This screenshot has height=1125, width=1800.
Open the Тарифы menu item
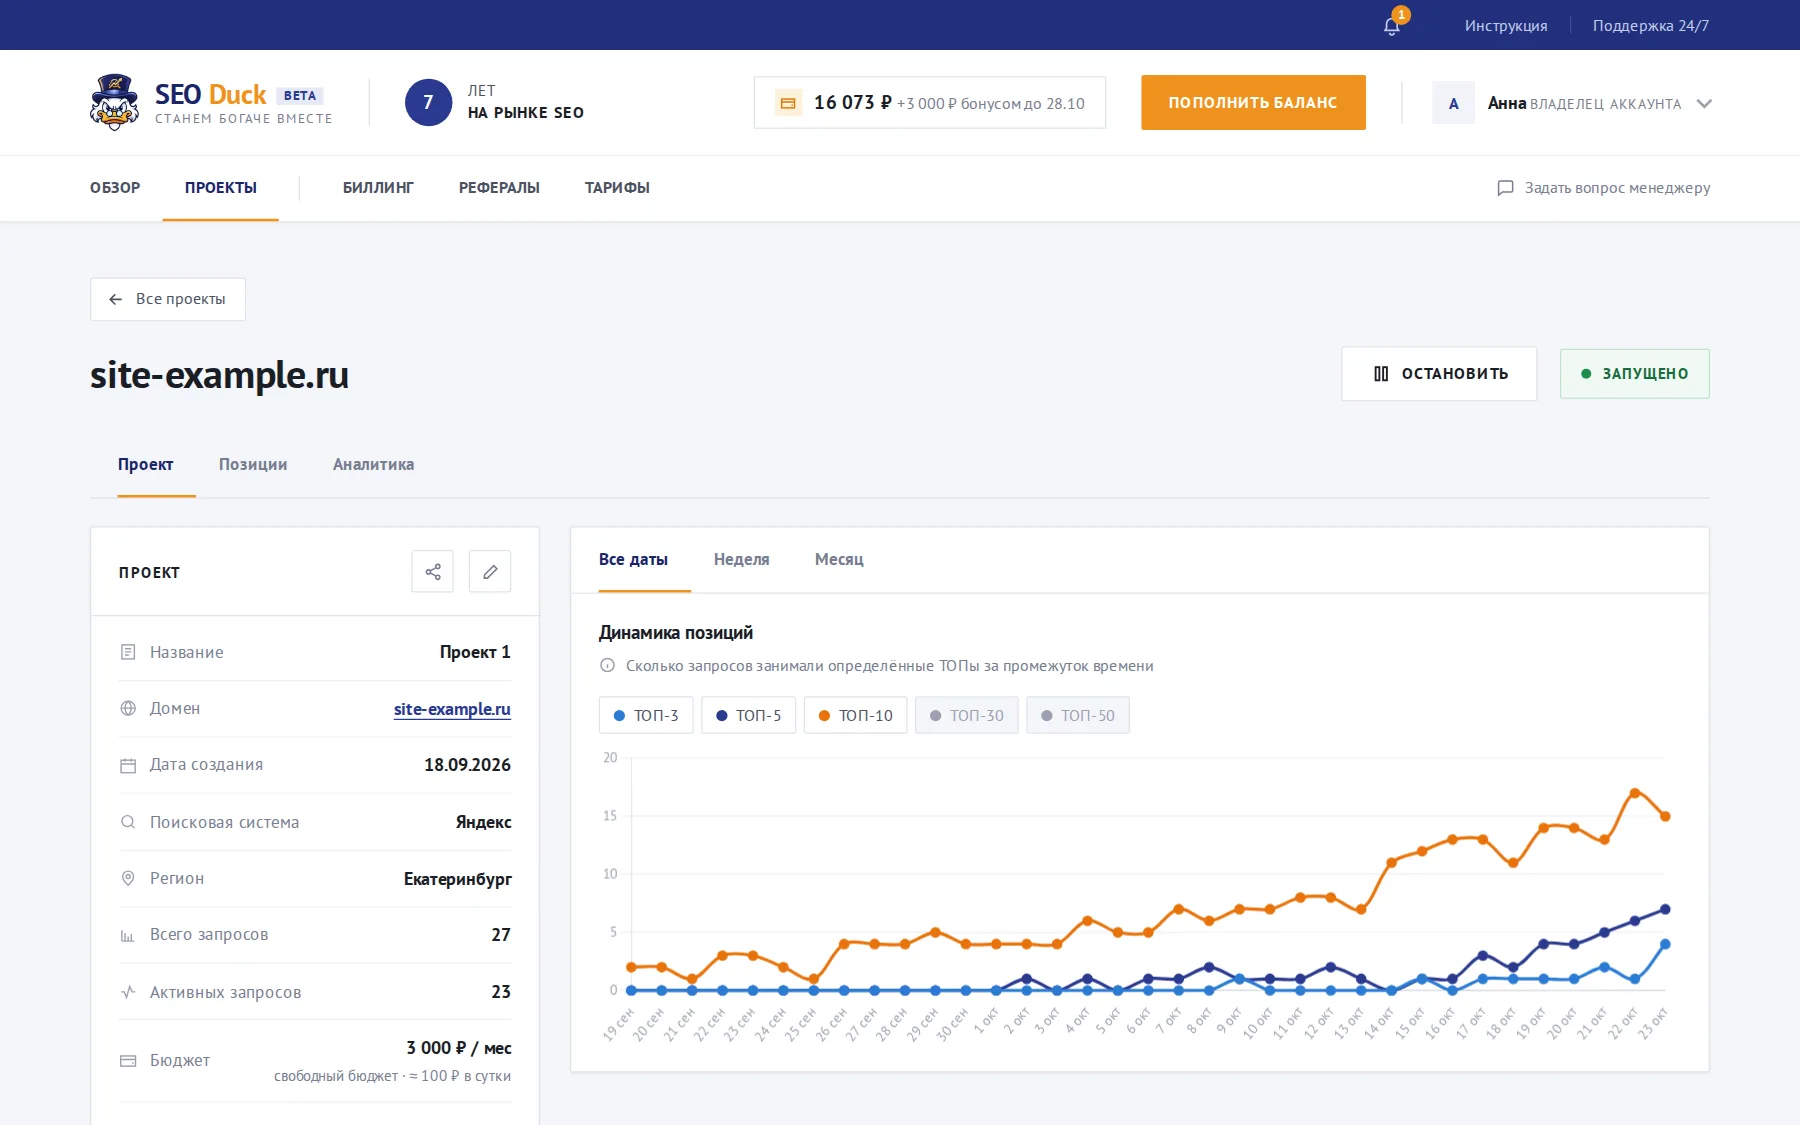tap(617, 188)
